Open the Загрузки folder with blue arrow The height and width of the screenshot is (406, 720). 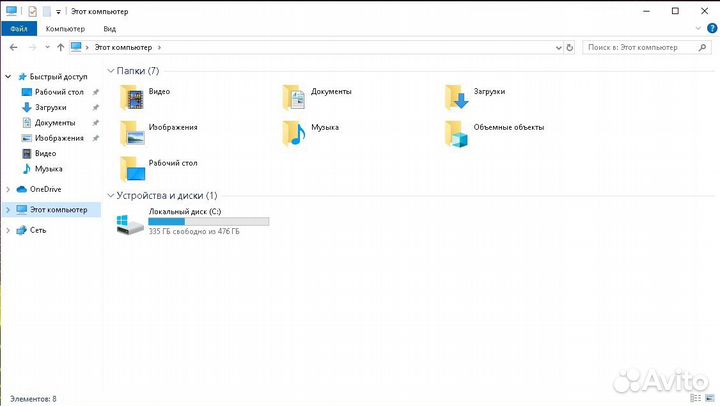coord(457,97)
